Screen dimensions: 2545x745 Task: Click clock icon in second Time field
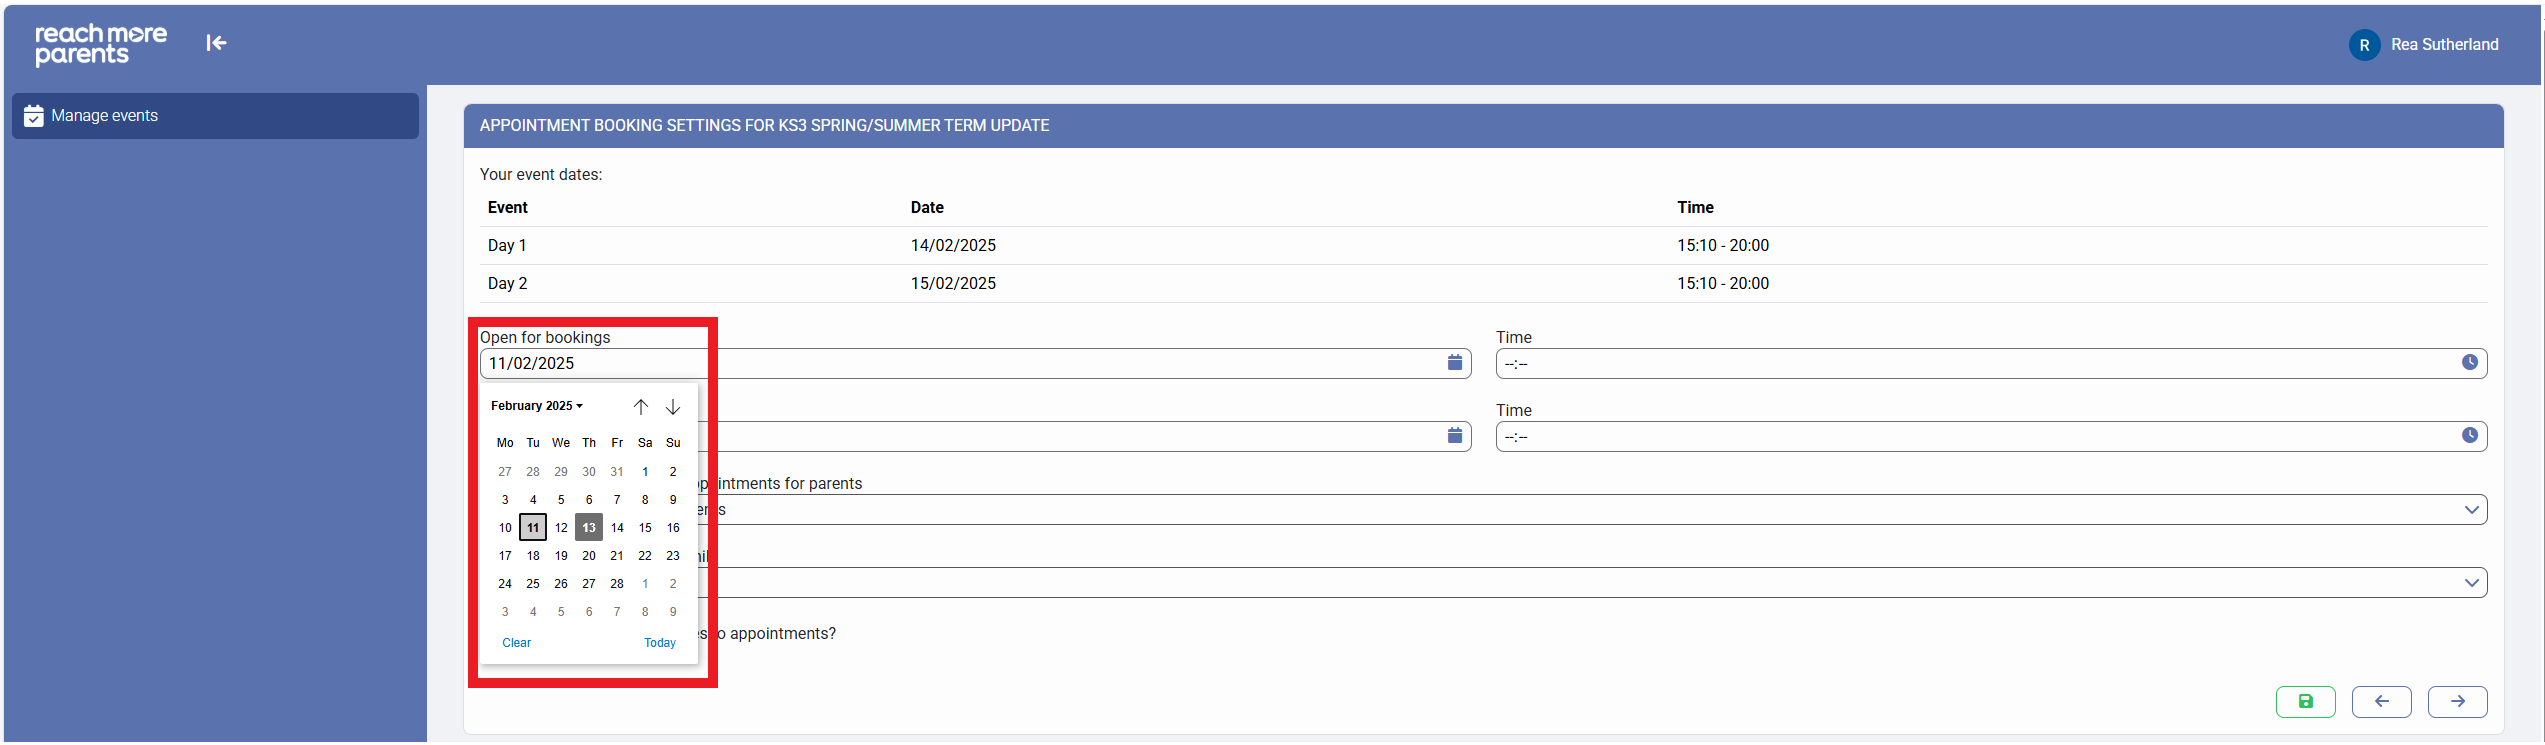click(x=2469, y=436)
